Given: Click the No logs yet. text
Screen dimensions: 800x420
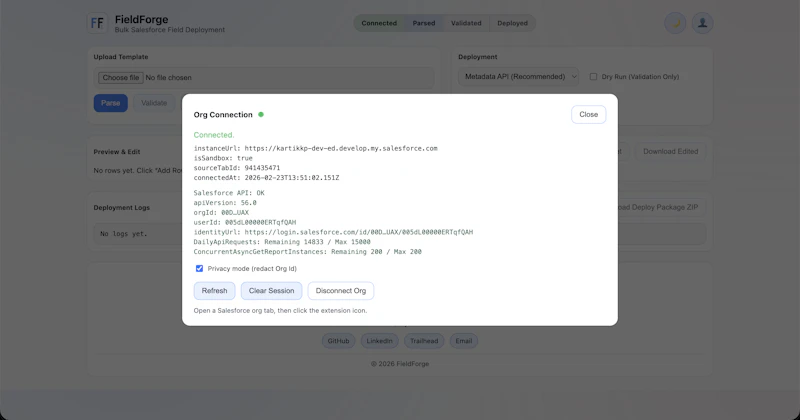Looking at the screenshot, I should 123,234.
